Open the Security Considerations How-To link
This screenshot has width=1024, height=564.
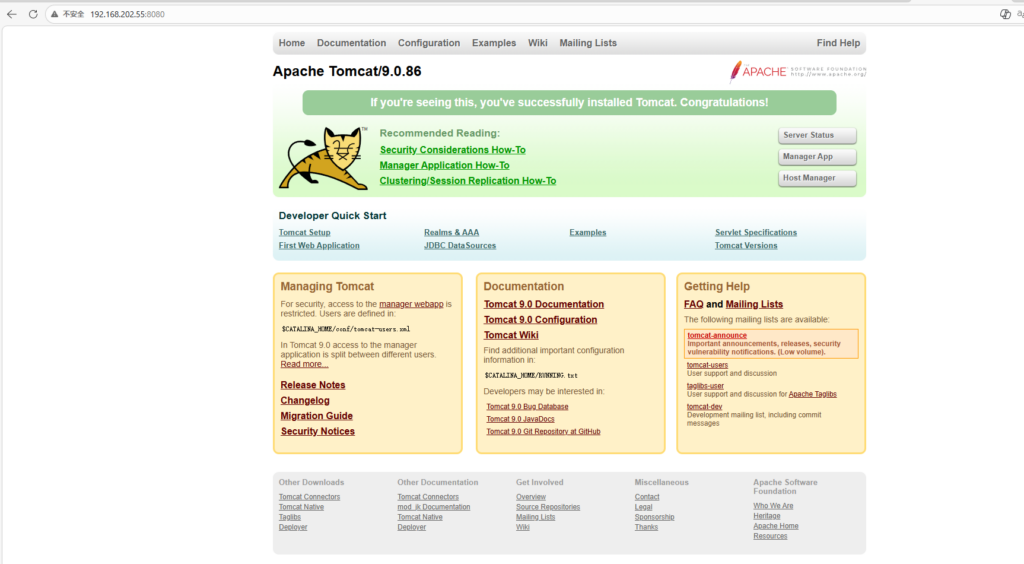(x=452, y=150)
